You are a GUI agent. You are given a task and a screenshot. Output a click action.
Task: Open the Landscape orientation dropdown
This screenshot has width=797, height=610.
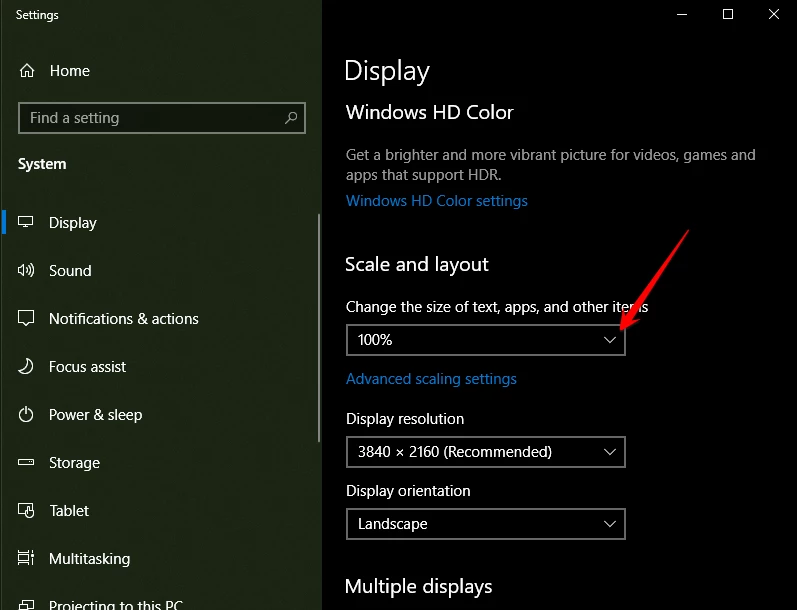[485, 524]
